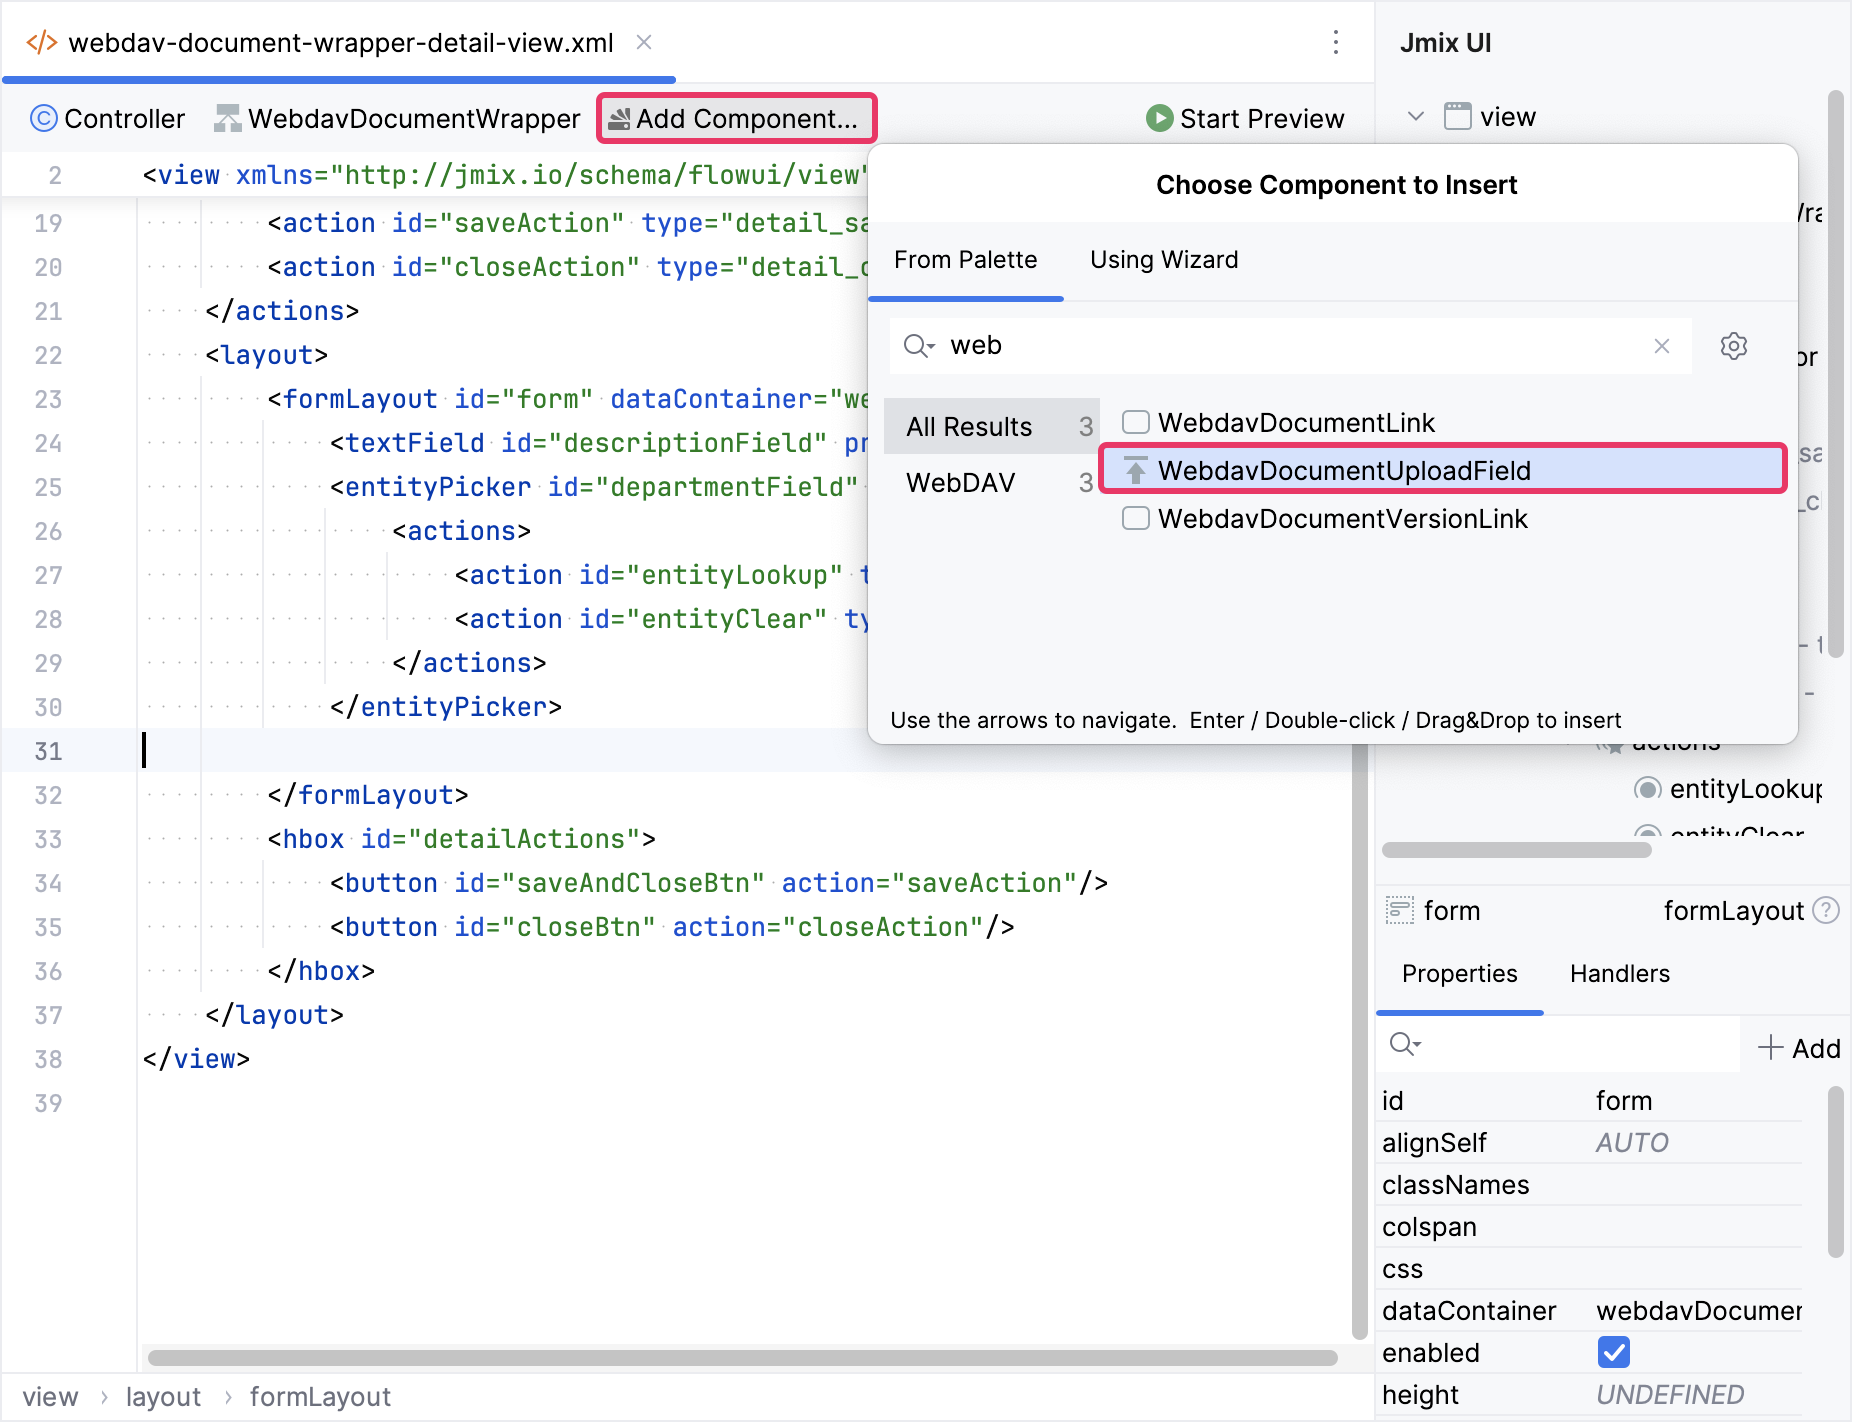This screenshot has height=1422, width=1852.
Task: Click the green Start Preview icon
Action: point(1159,119)
